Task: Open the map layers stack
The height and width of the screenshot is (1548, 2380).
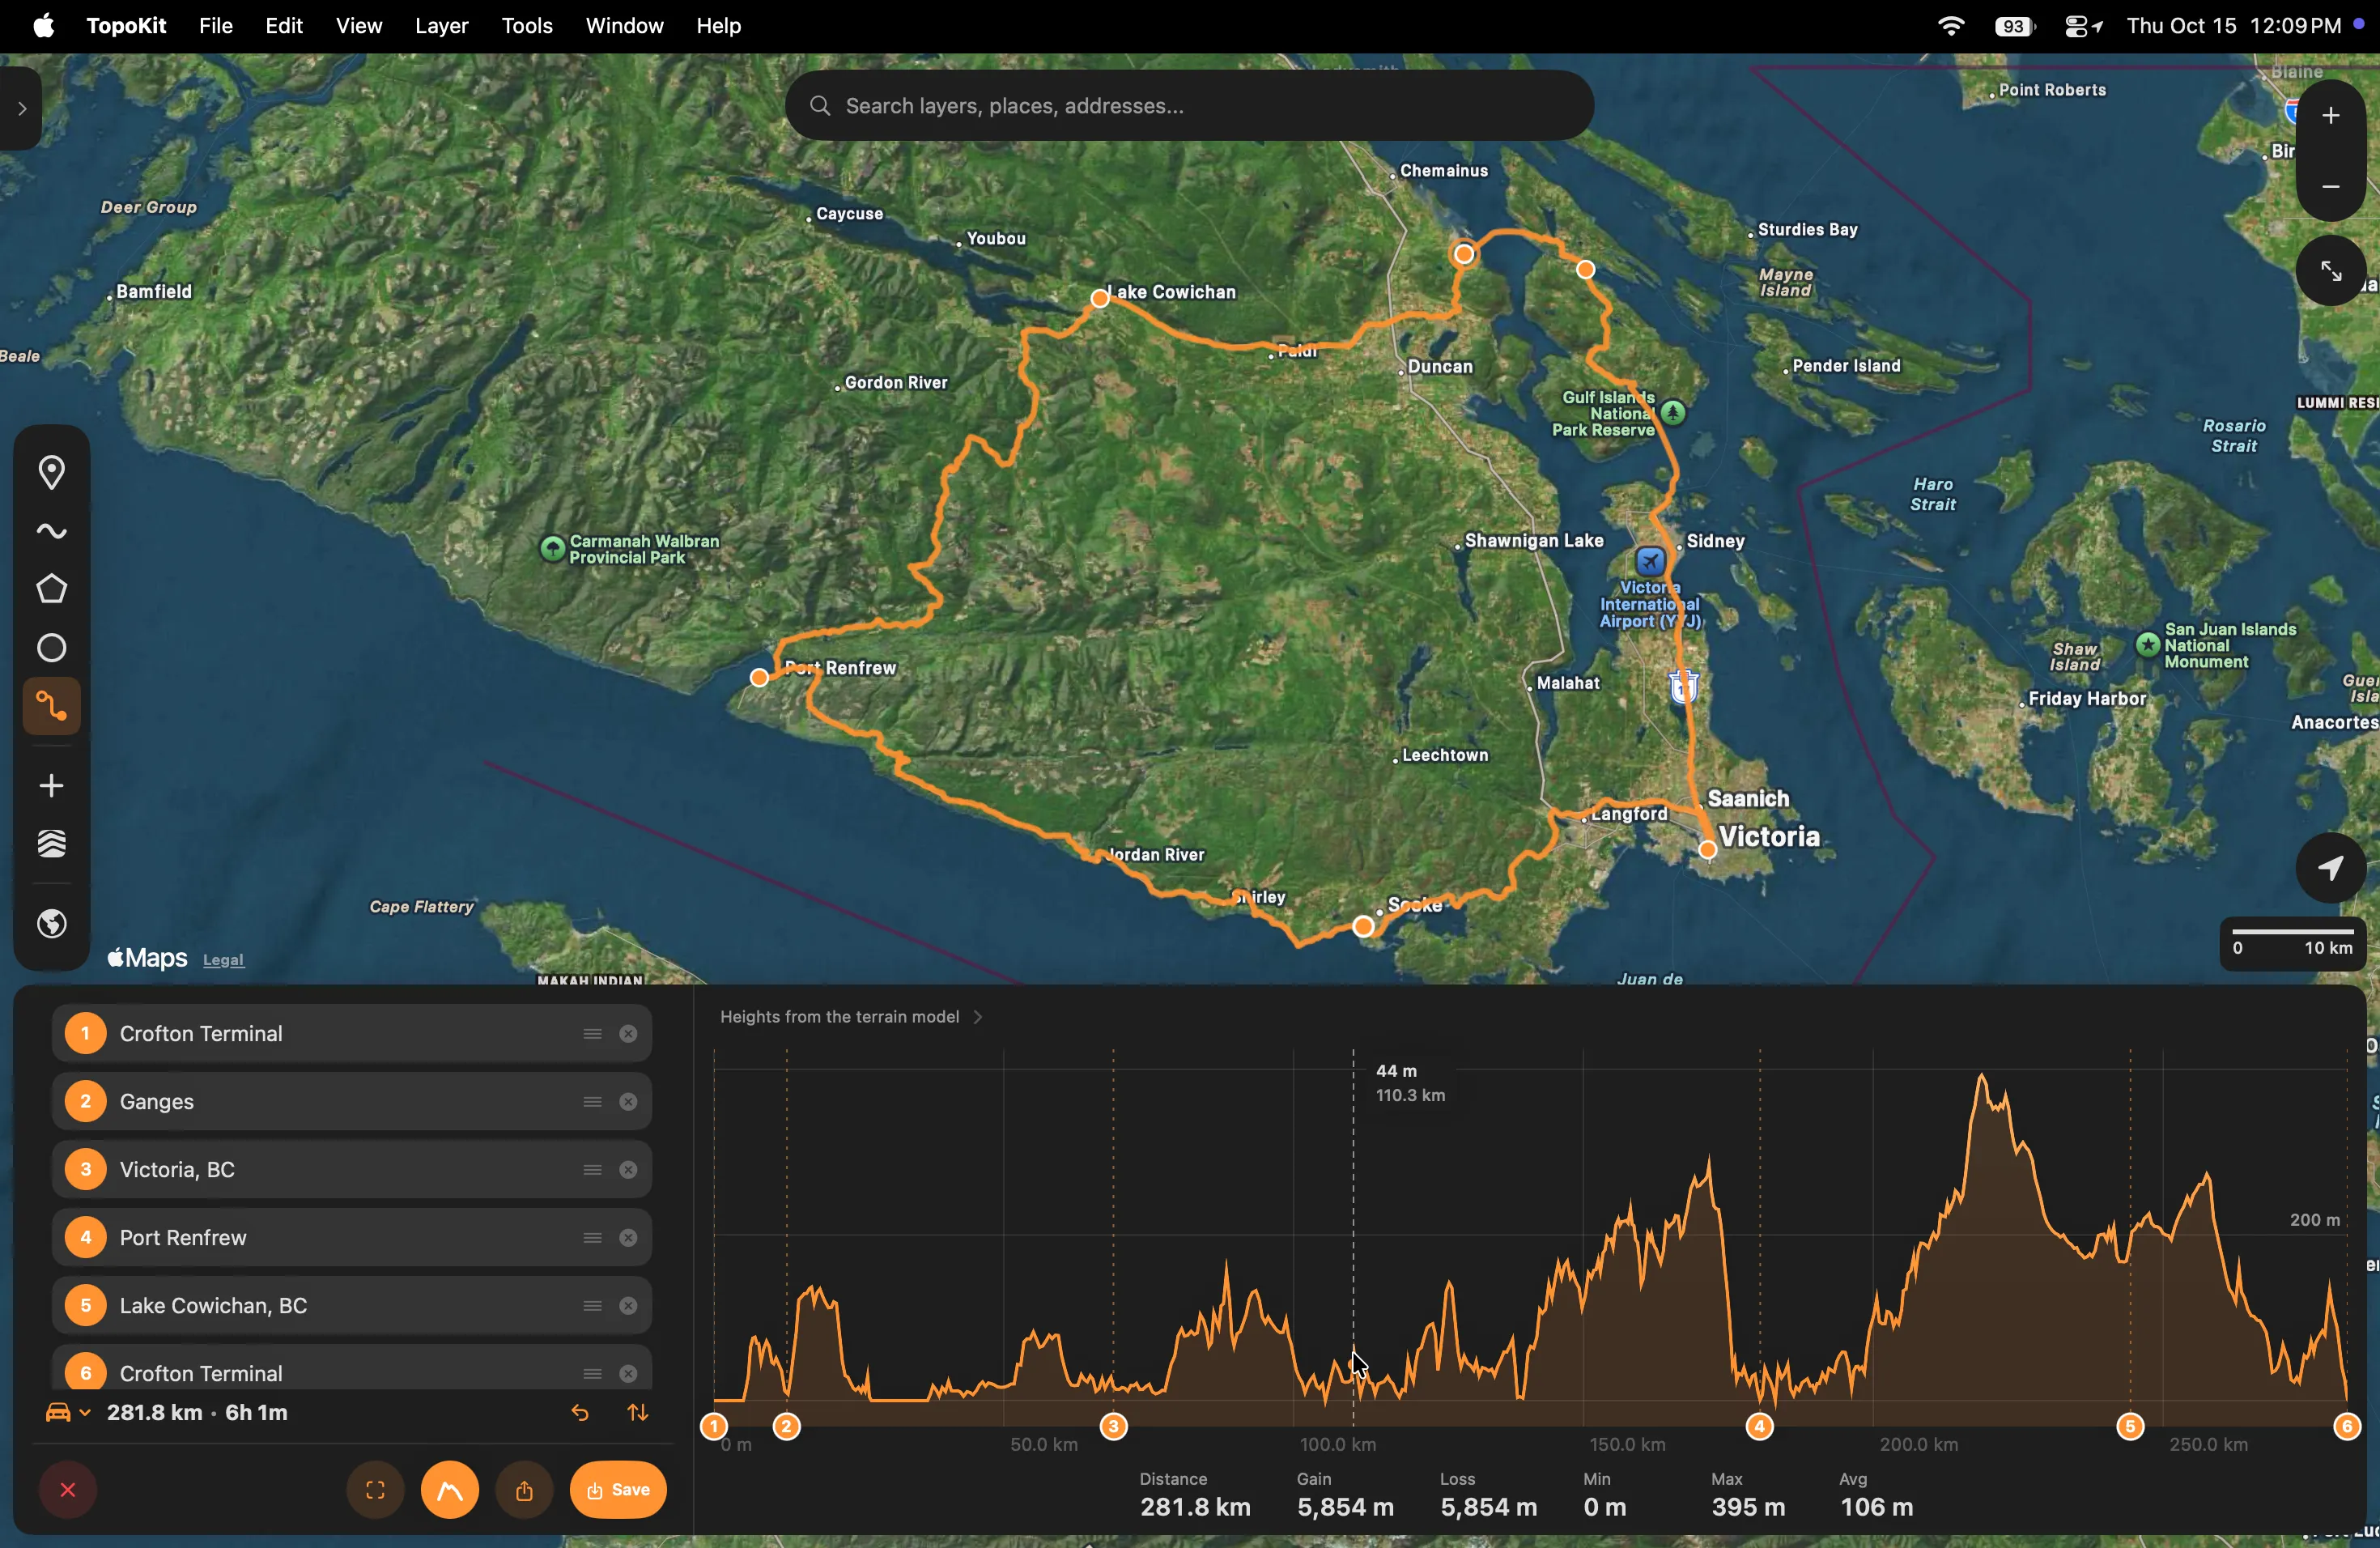Action: 51,845
